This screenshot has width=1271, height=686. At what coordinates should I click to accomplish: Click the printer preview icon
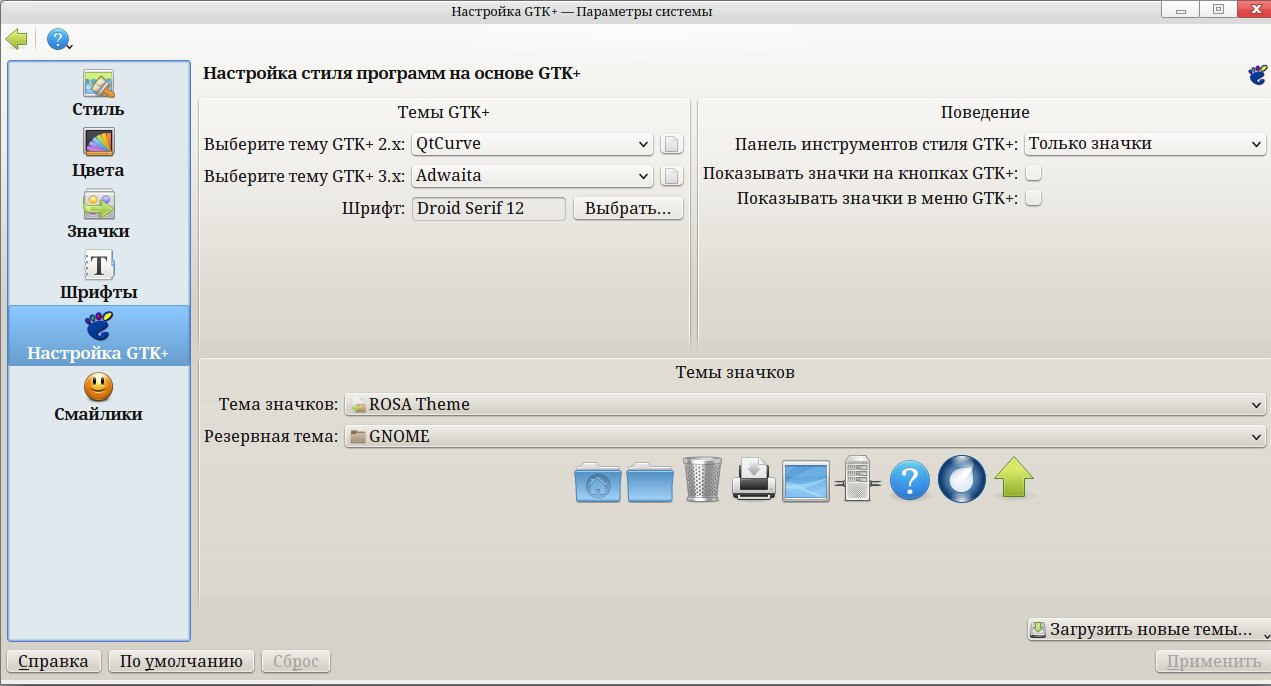click(x=754, y=479)
